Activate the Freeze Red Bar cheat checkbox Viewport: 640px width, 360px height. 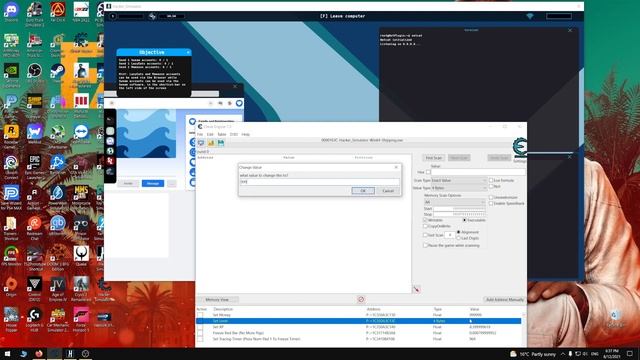click(200, 333)
